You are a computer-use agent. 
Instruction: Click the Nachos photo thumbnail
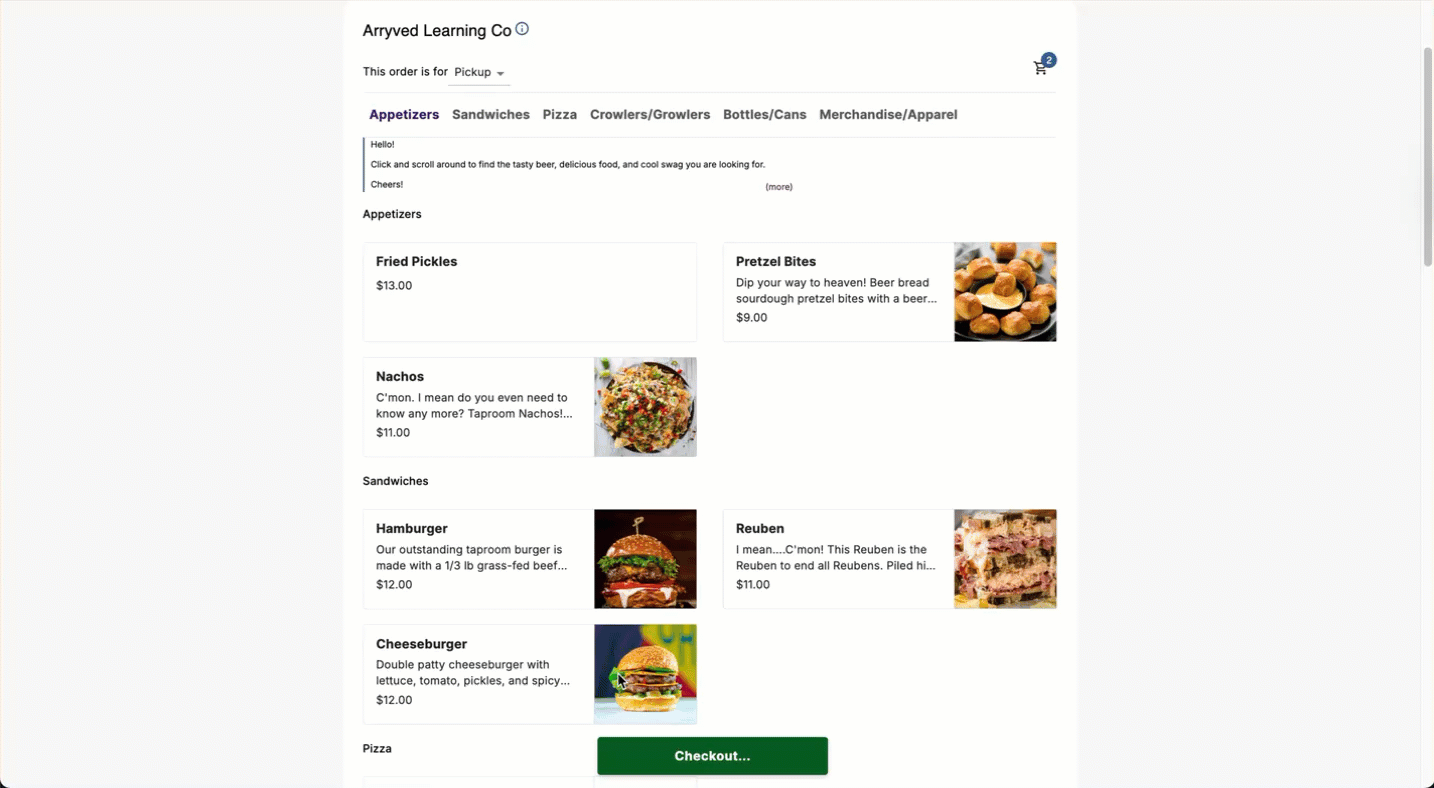(x=645, y=407)
